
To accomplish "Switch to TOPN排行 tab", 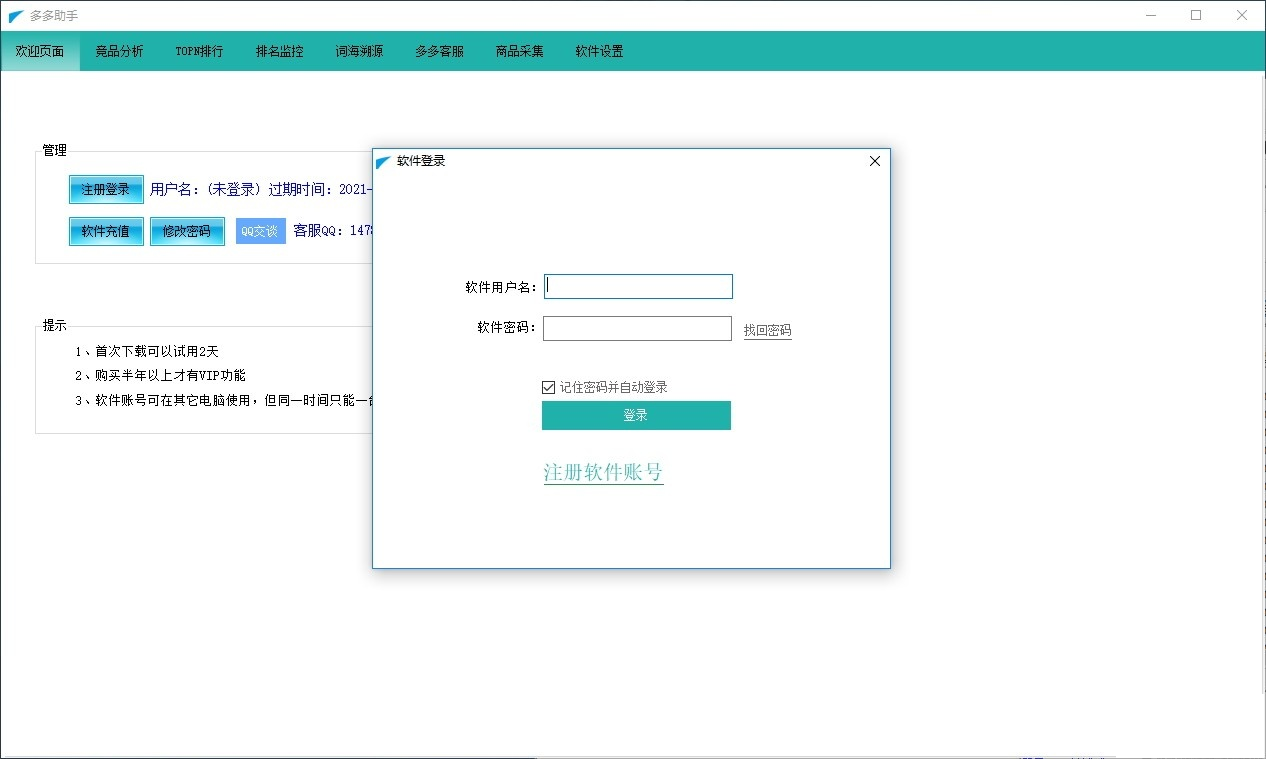I will (199, 51).
